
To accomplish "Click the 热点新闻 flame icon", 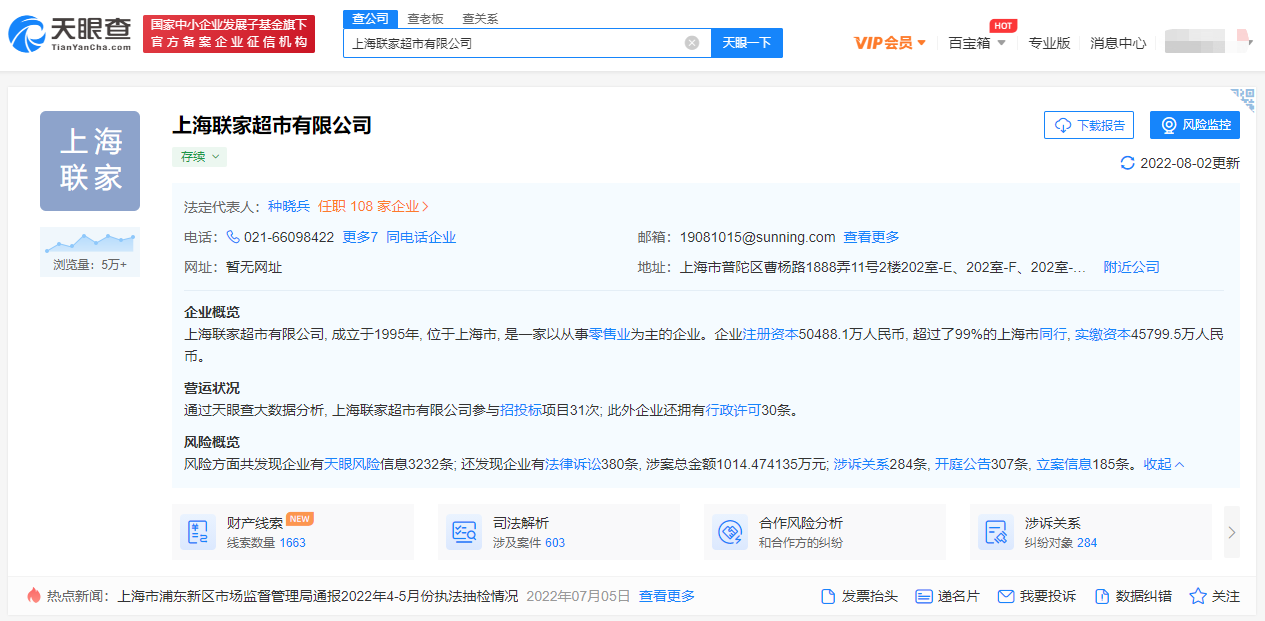I will [x=34, y=595].
